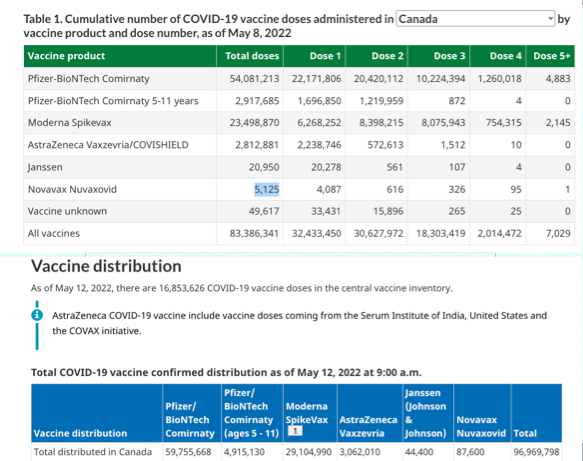Click Total distributed in Canada row label
583x461 pixels.
click(x=93, y=452)
